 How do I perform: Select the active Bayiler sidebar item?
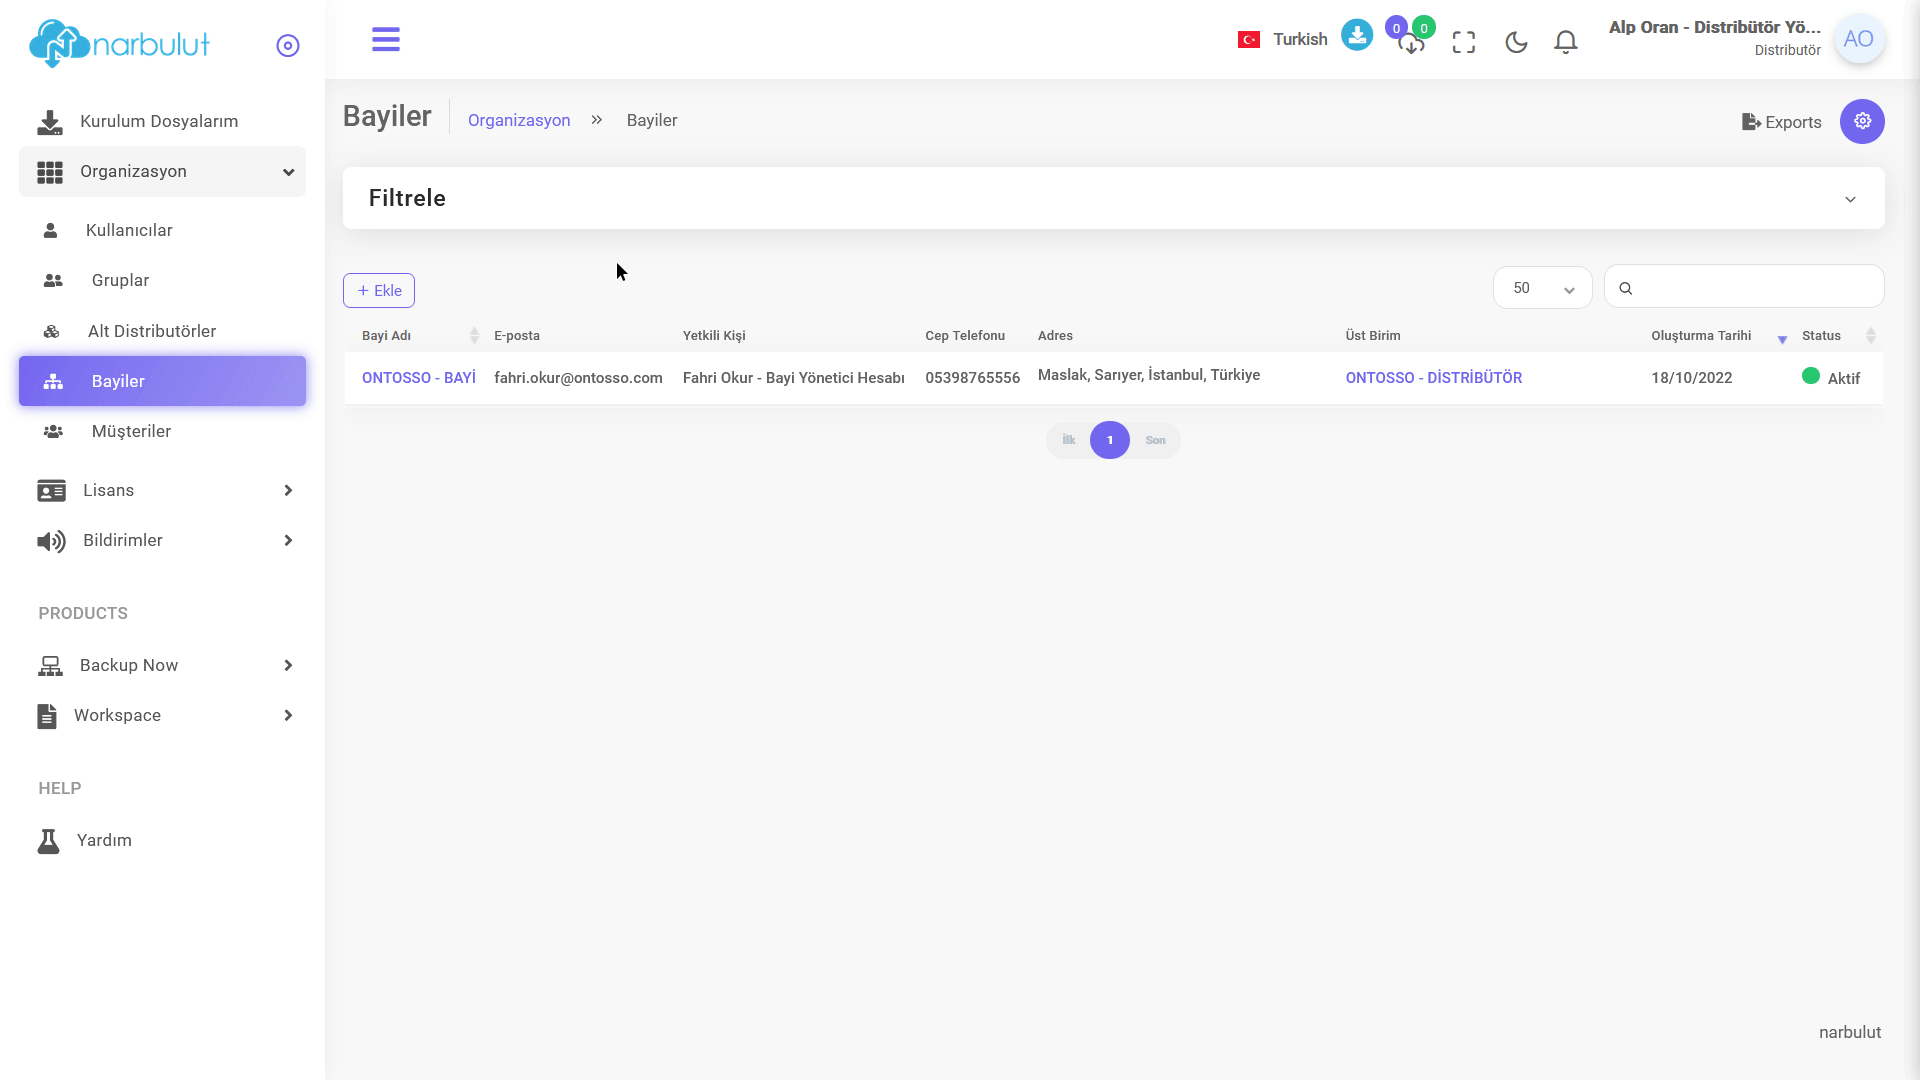click(162, 381)
